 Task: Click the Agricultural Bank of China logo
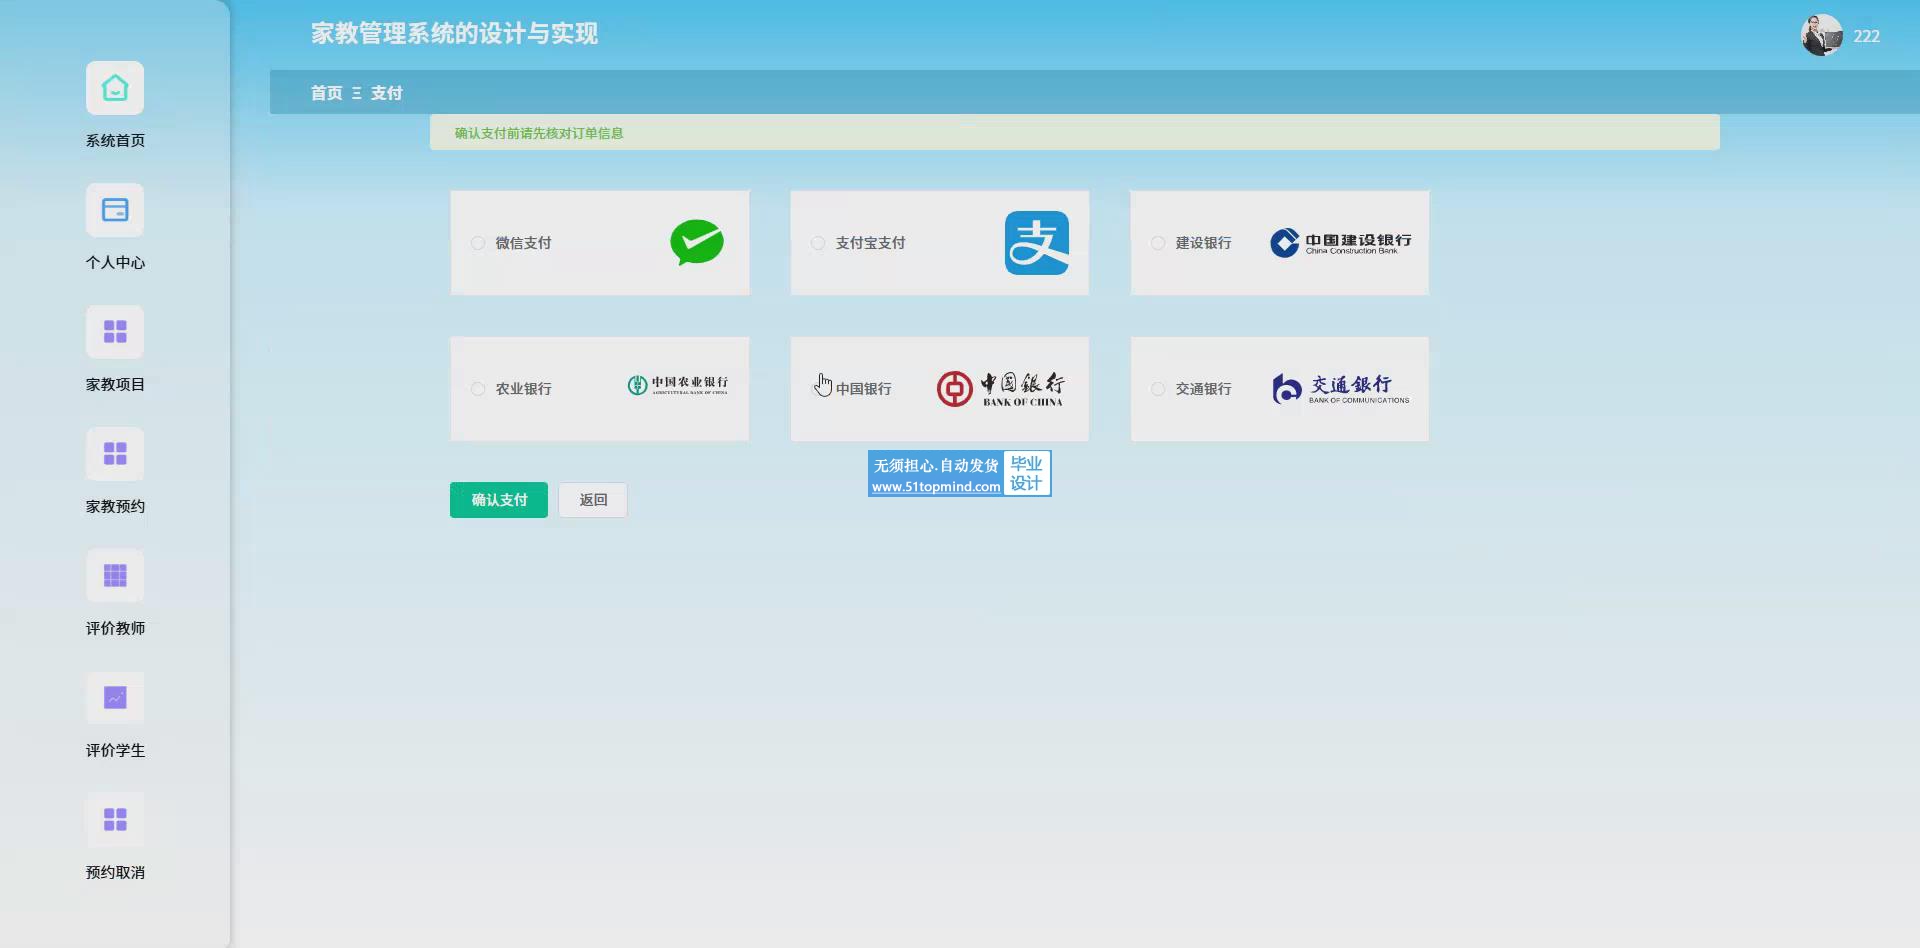[x=678, y=385]
